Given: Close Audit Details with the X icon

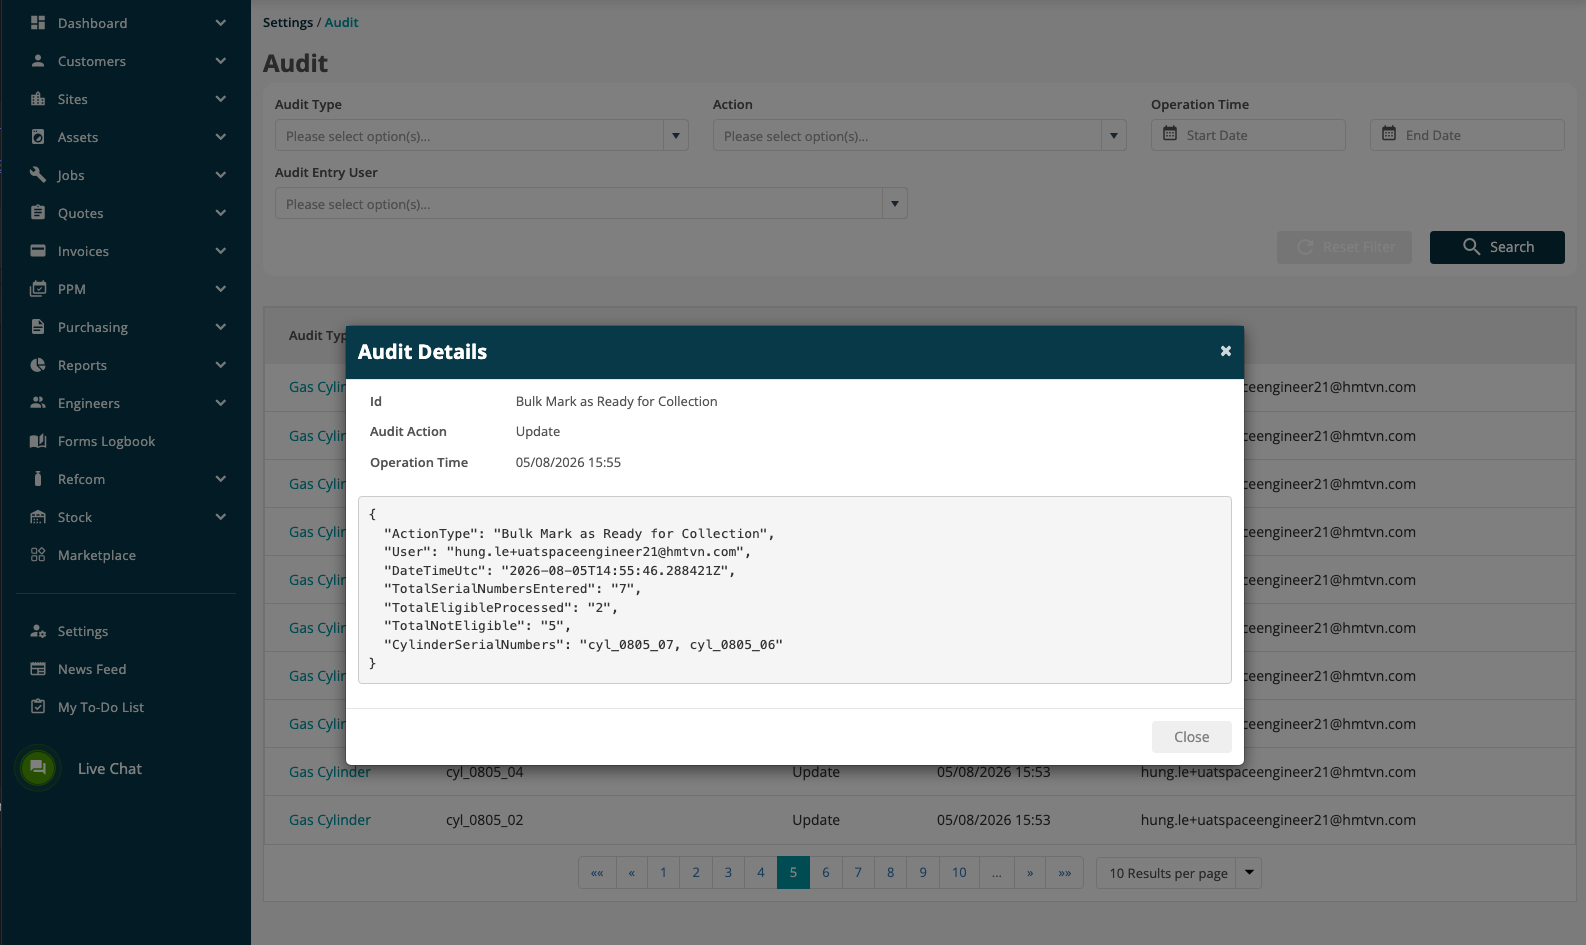Looking at the screenshot, I should point(1225,351).
